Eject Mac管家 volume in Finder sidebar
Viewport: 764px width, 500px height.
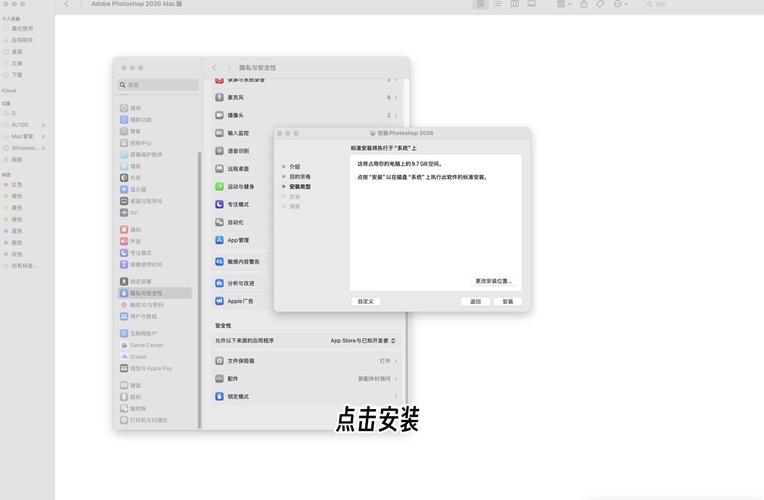click(x=43, y=136)
